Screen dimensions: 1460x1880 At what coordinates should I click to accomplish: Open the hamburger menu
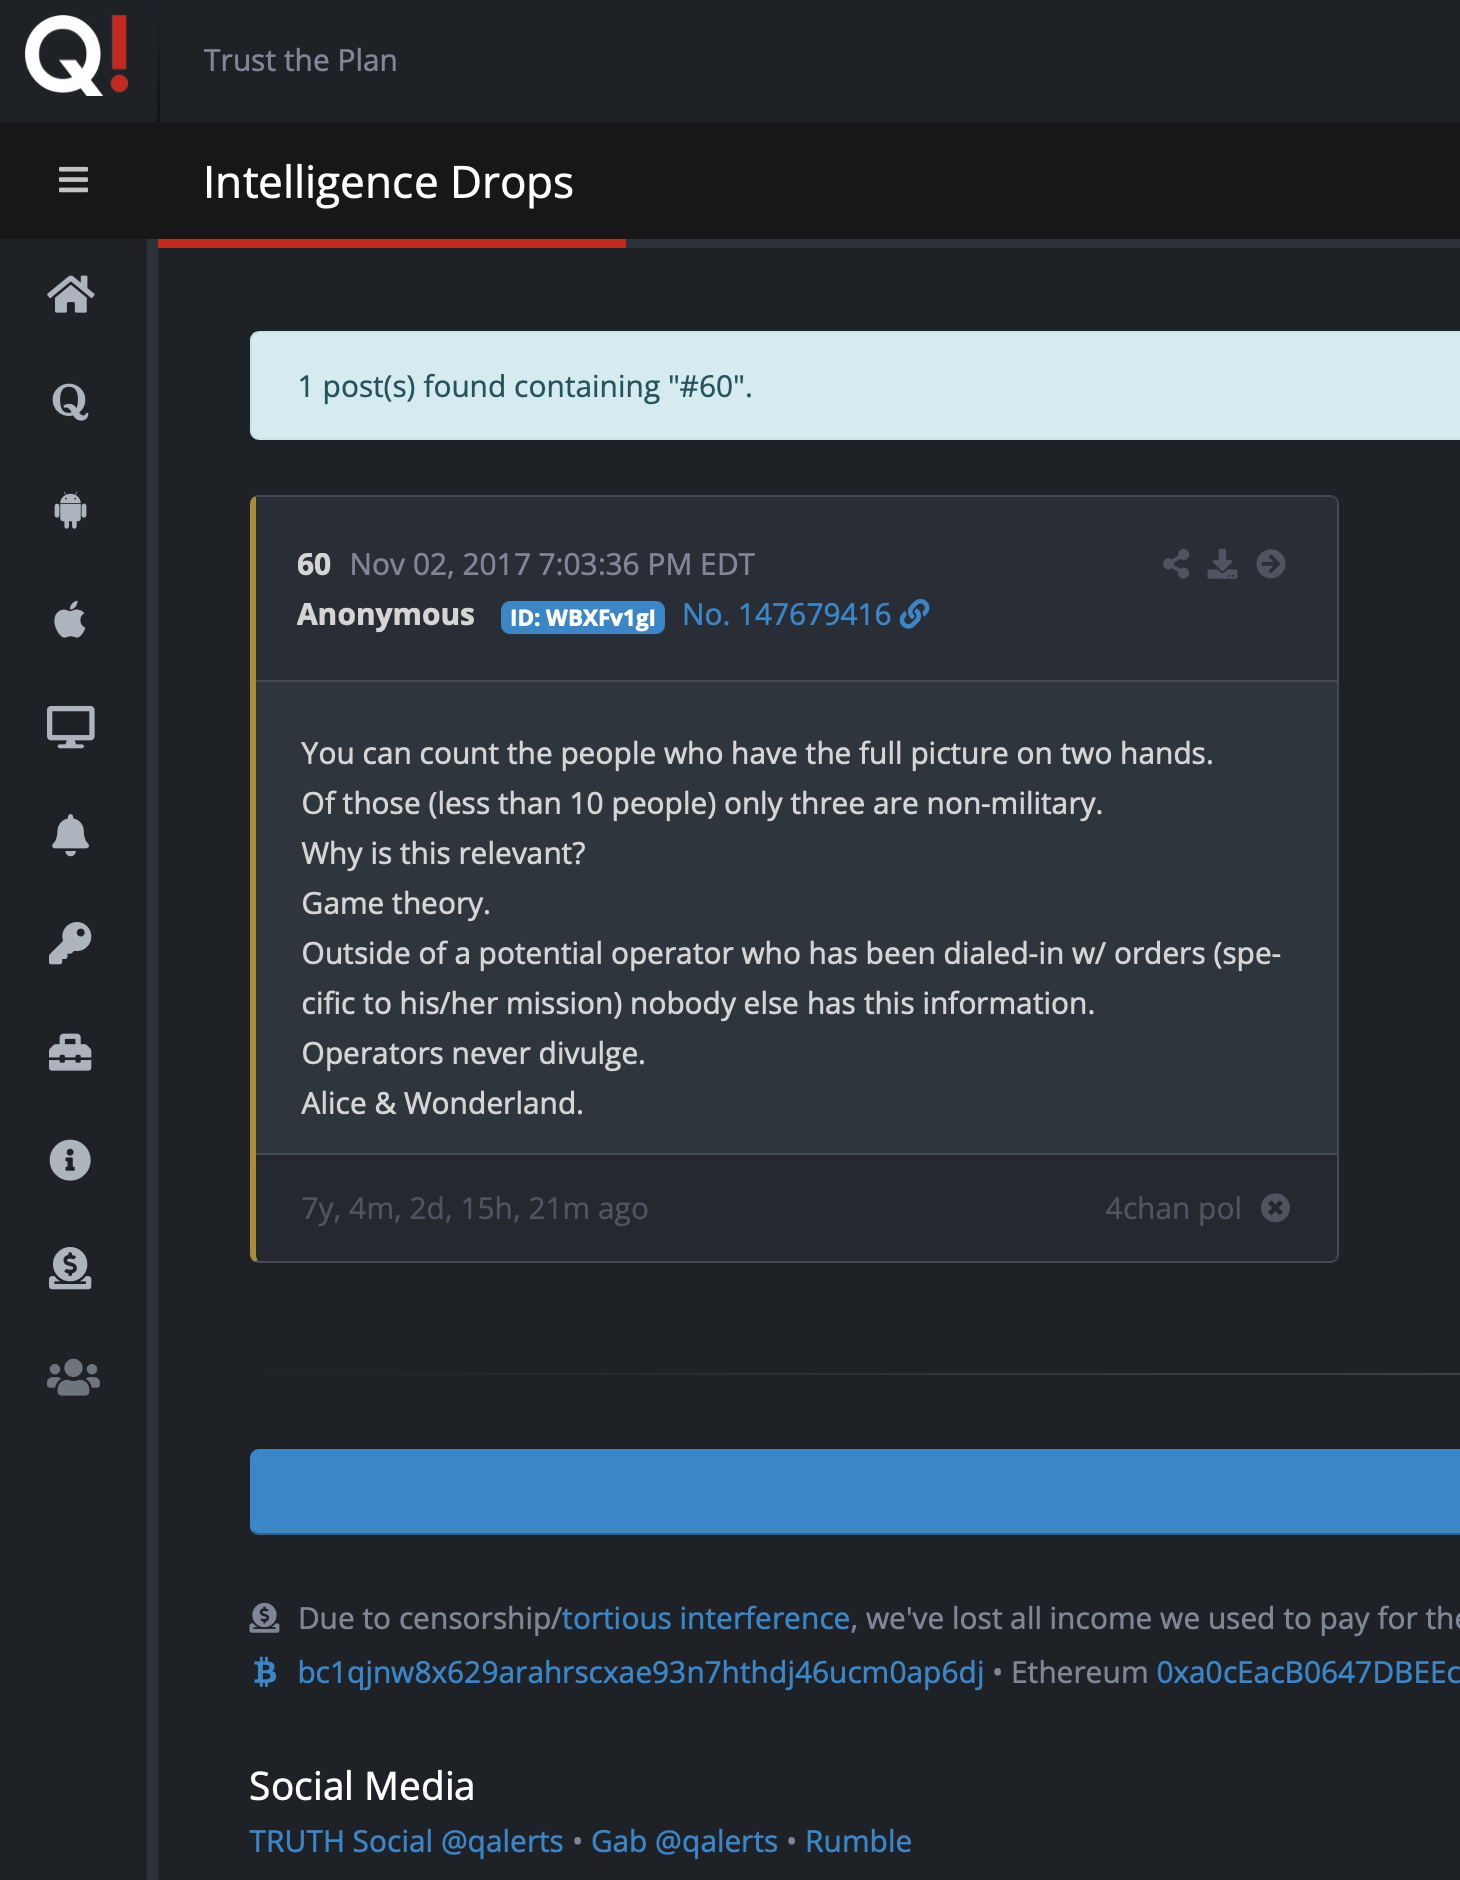73,180
